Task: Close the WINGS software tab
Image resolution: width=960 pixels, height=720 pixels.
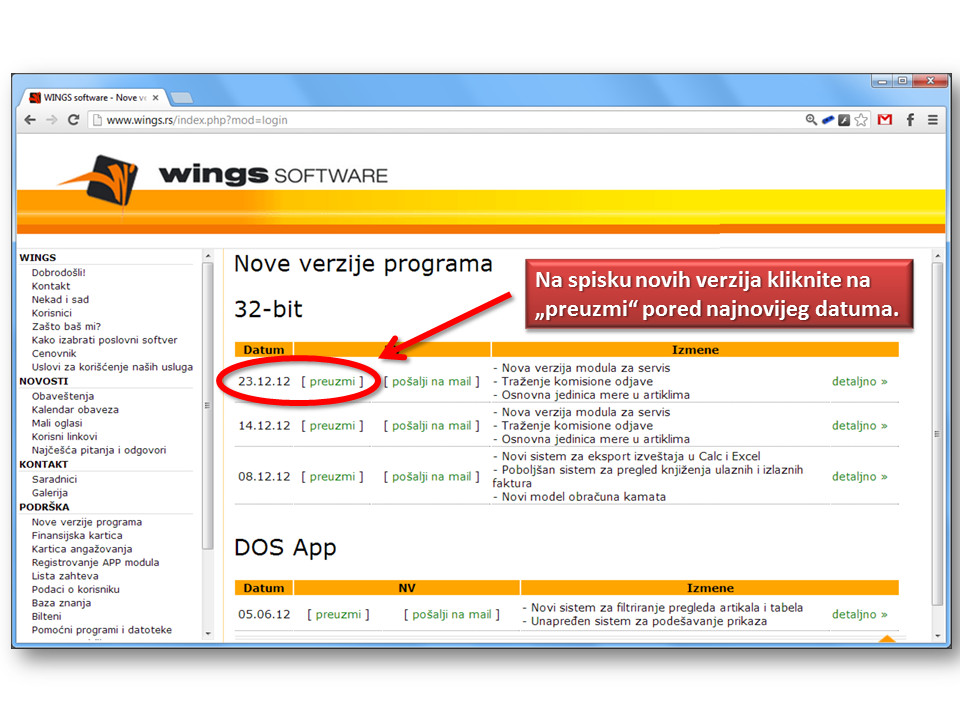Action: coord(155,98)
